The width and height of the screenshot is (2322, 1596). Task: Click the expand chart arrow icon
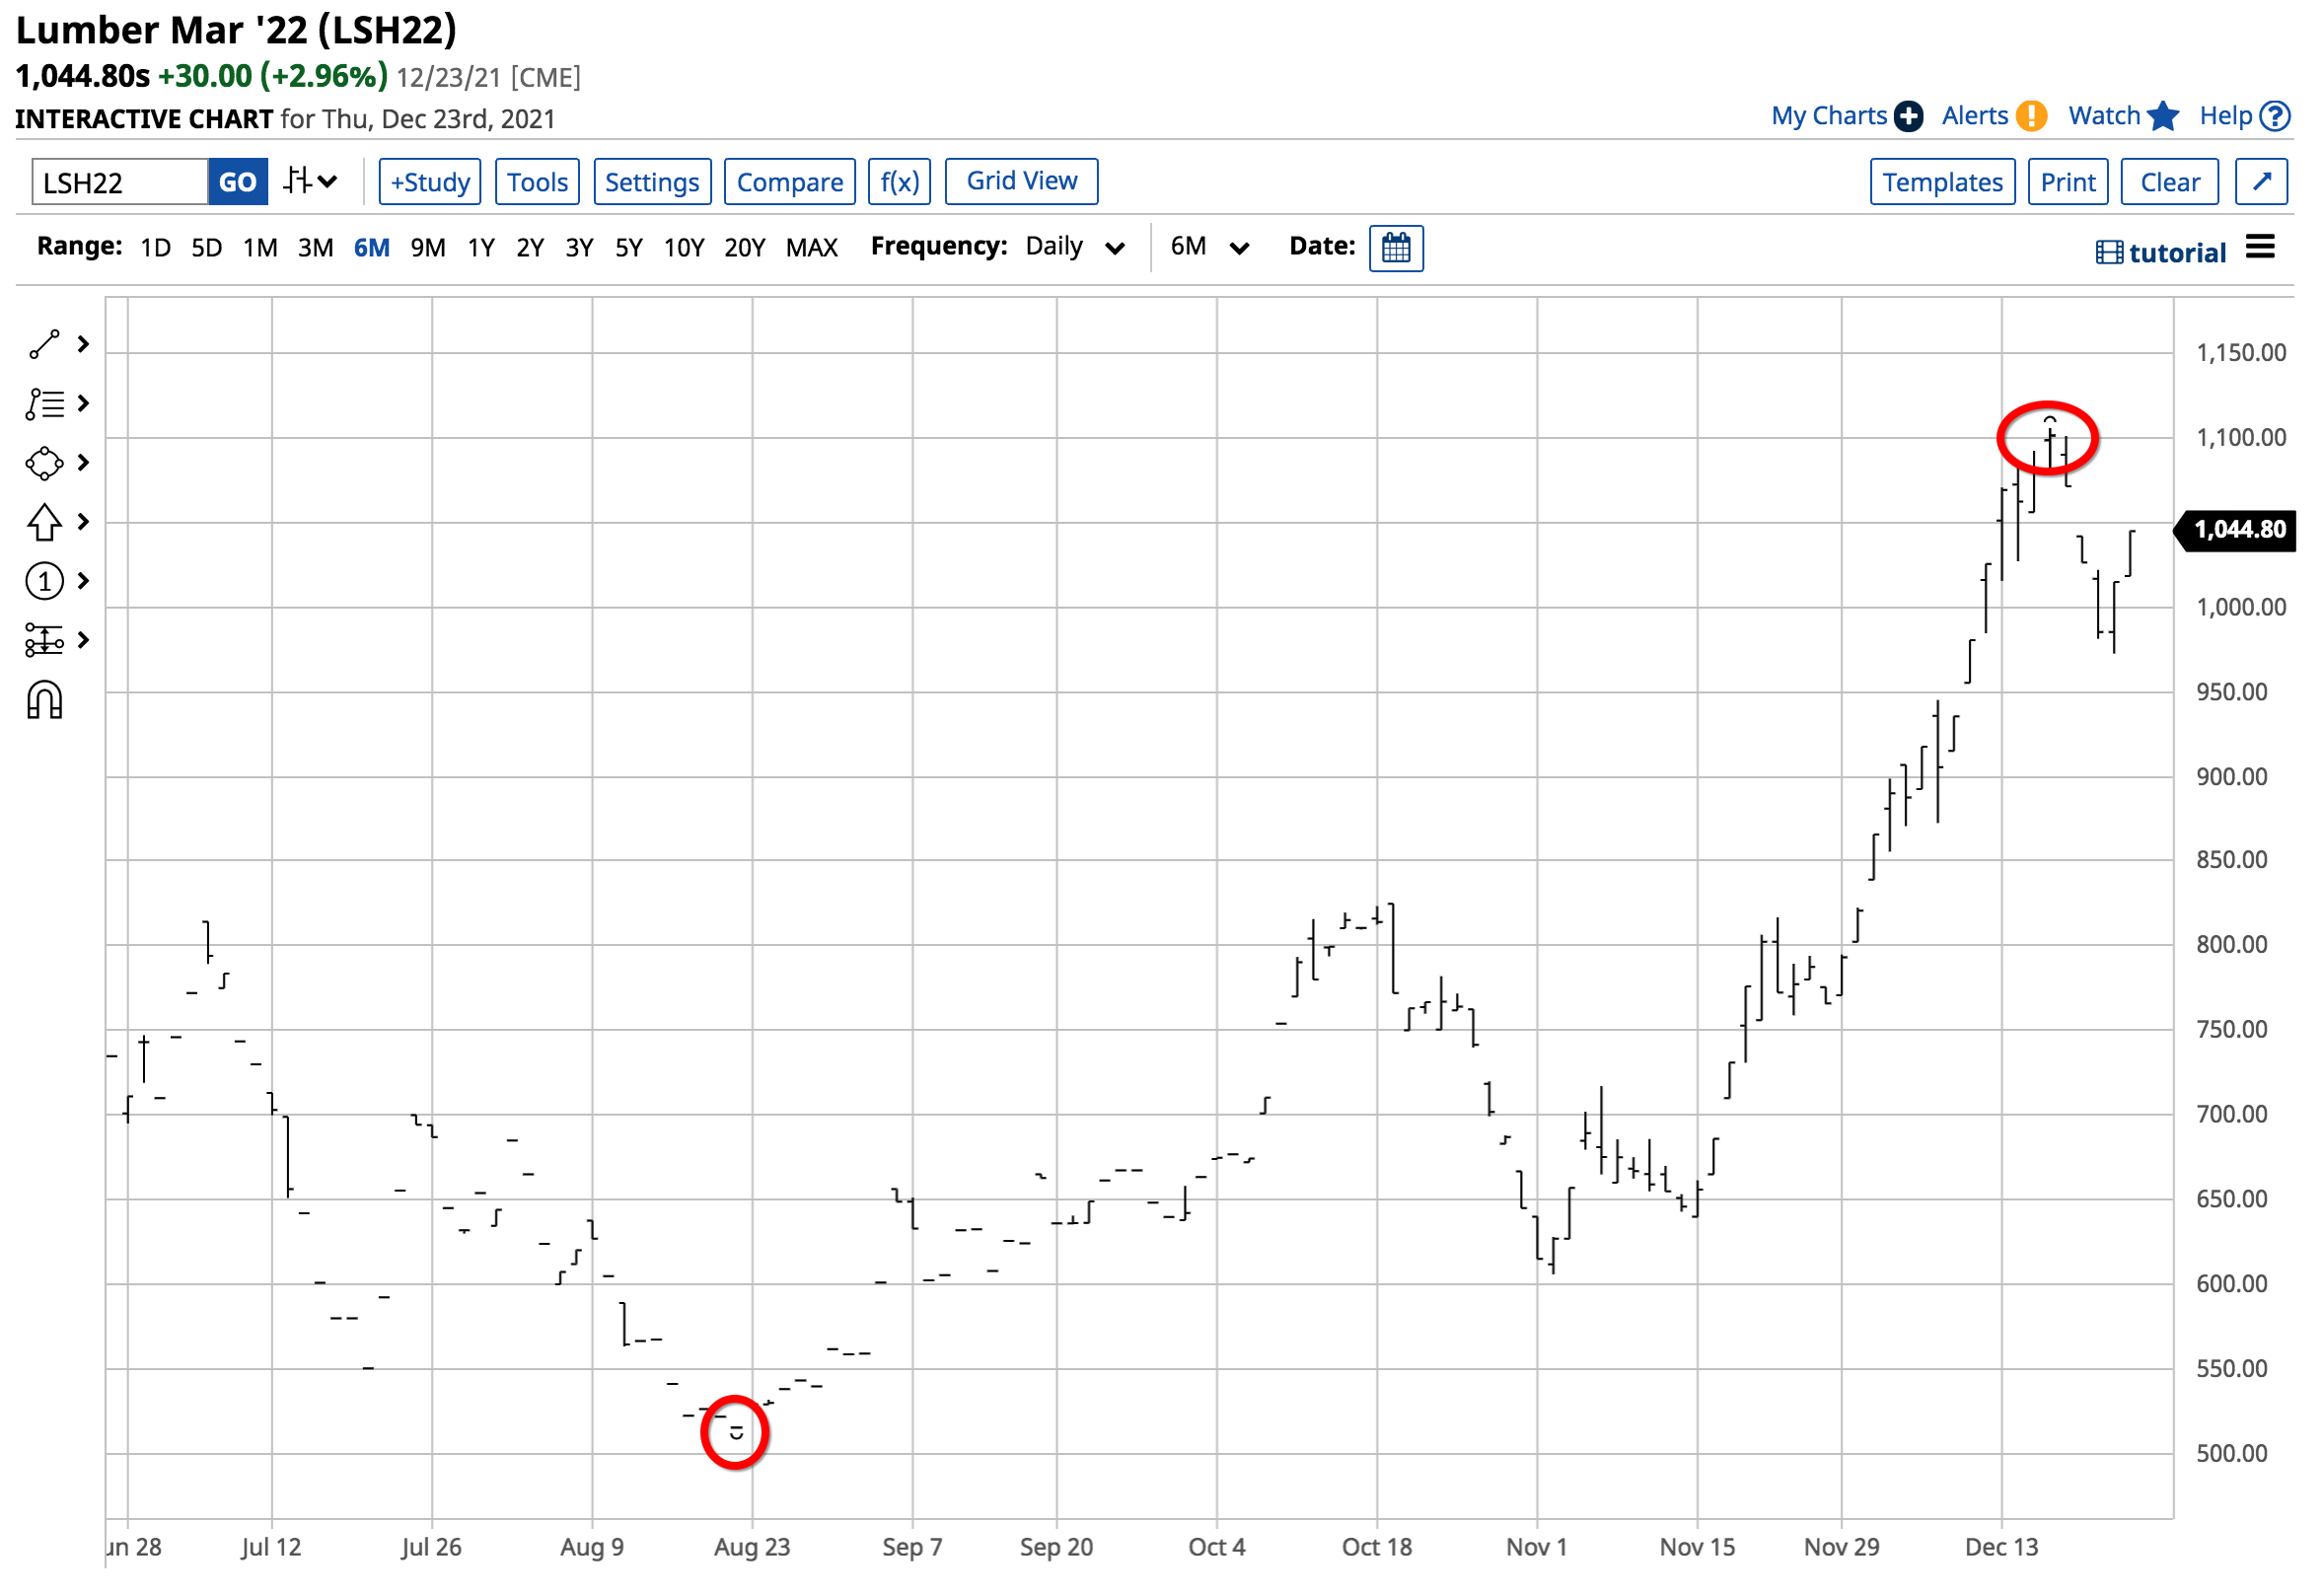(2263, 182)
